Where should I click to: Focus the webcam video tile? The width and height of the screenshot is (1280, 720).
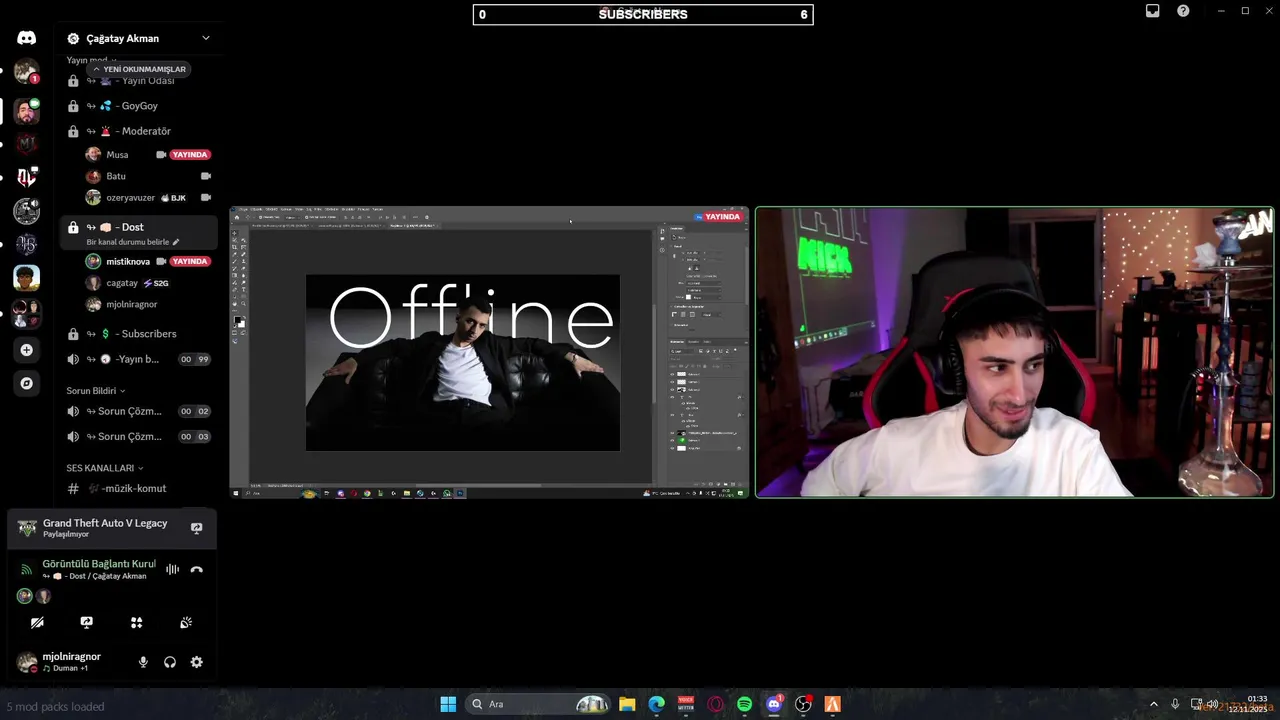click(1014, 352)
